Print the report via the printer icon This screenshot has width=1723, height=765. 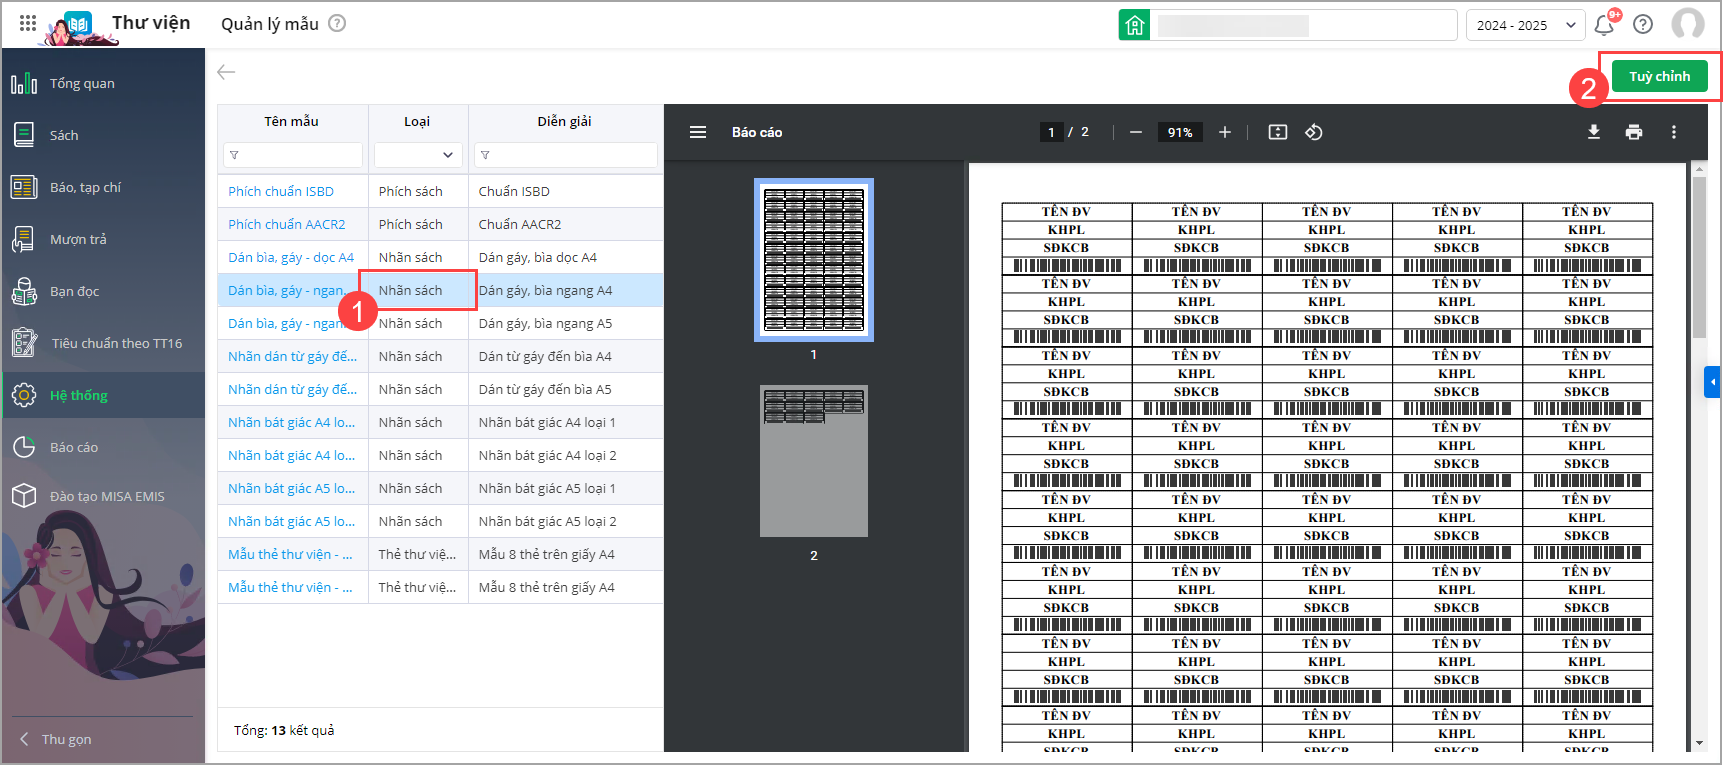pyautogui.click(x=1634, y=132)
